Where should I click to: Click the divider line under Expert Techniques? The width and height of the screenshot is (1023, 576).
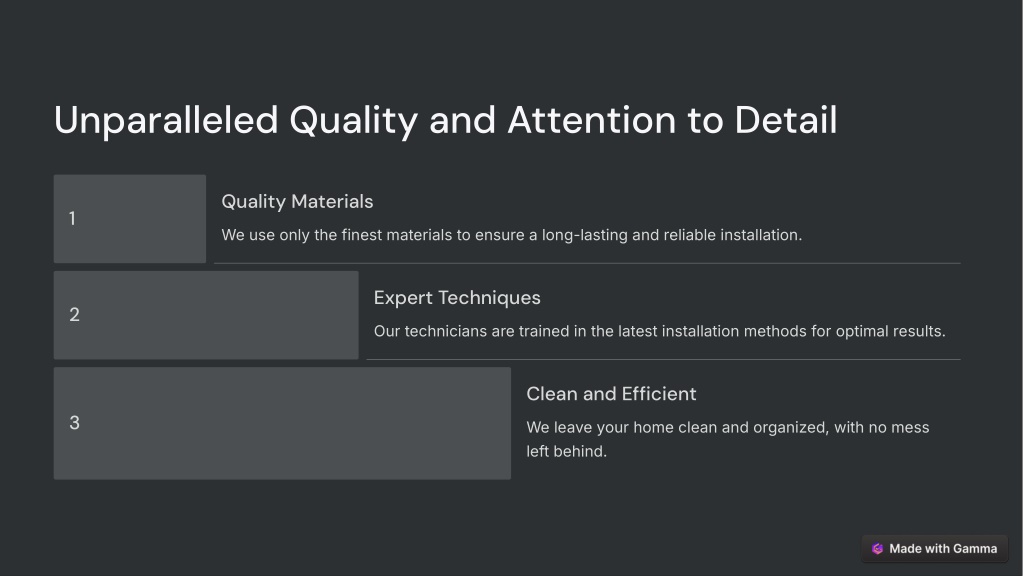tap(664, 359)
